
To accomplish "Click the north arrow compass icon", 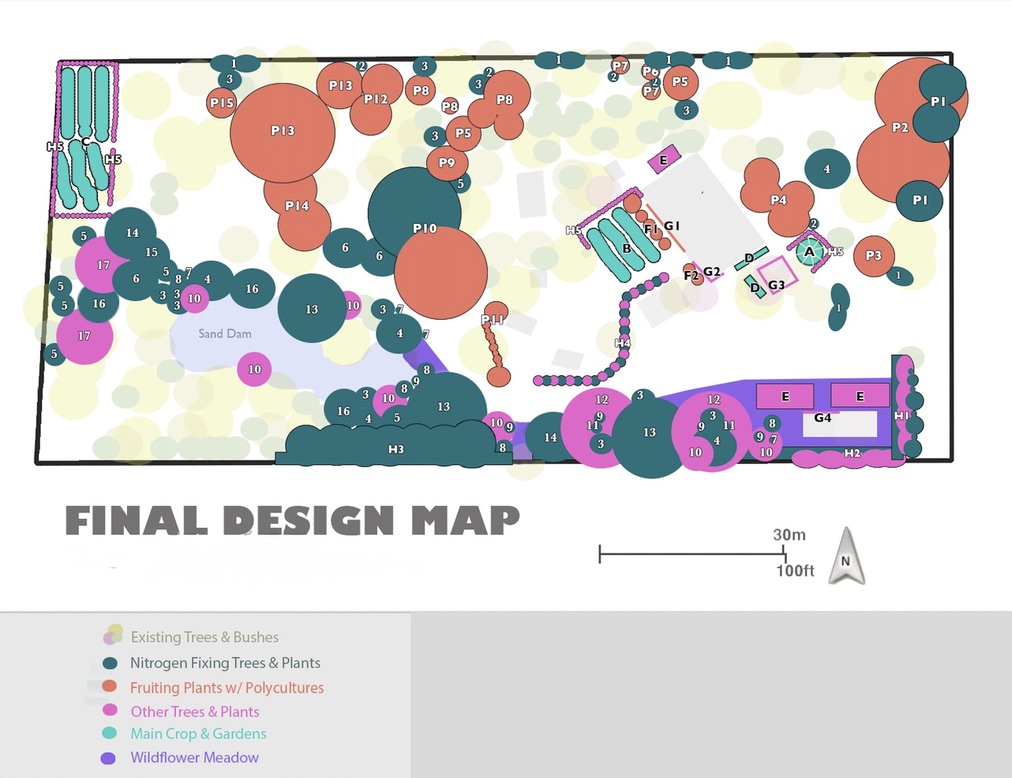I will pyautogui.click(x=846, y=555).
